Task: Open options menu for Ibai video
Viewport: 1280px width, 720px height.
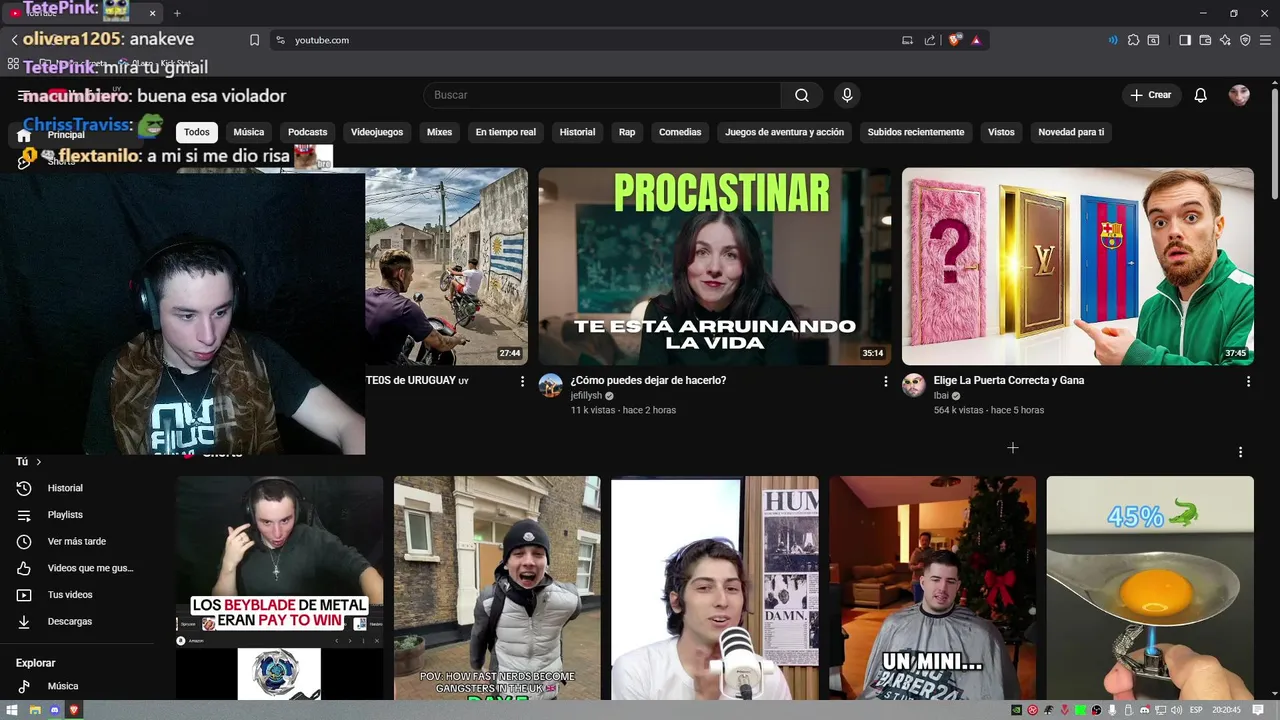Action: (1248, 381)
